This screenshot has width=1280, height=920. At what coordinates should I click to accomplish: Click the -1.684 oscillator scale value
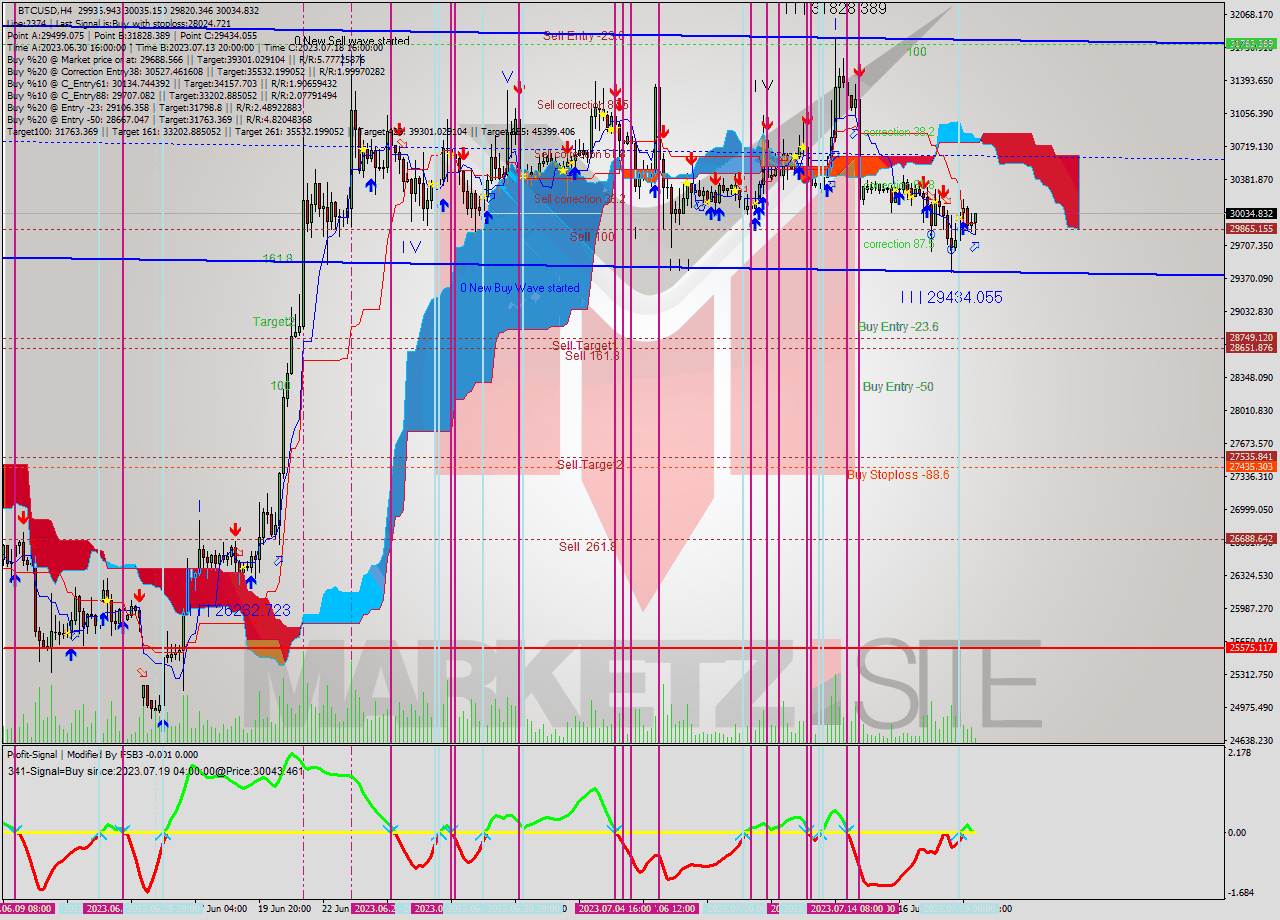[x=1243, y=893]
